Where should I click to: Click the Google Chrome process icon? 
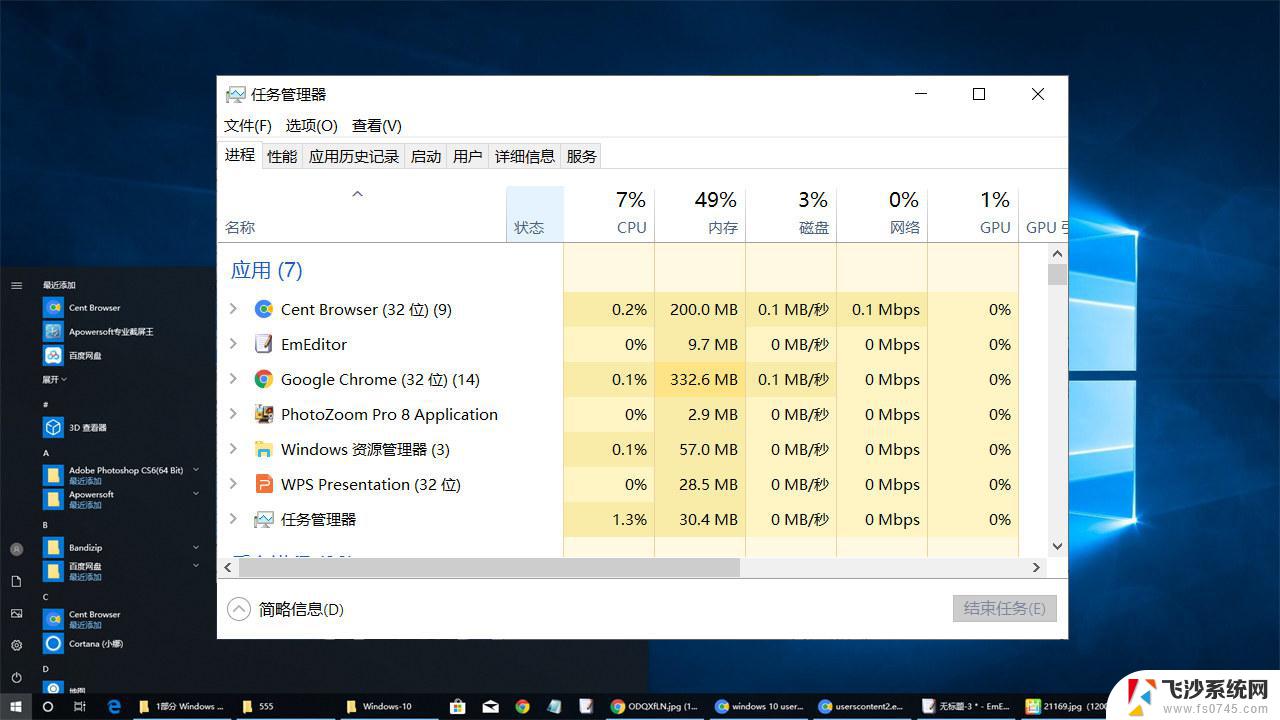(x=264, y=379)
